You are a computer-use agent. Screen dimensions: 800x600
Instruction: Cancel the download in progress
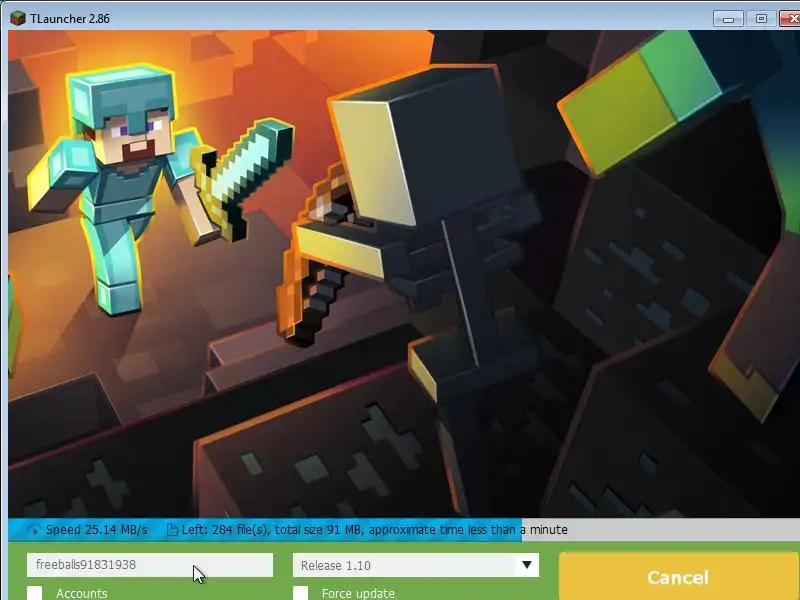(x=679, y=577)
